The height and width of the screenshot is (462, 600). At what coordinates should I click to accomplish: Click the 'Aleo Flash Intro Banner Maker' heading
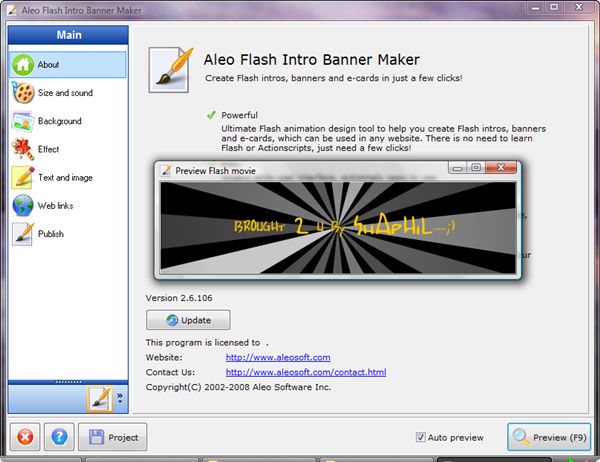(311, 60)
